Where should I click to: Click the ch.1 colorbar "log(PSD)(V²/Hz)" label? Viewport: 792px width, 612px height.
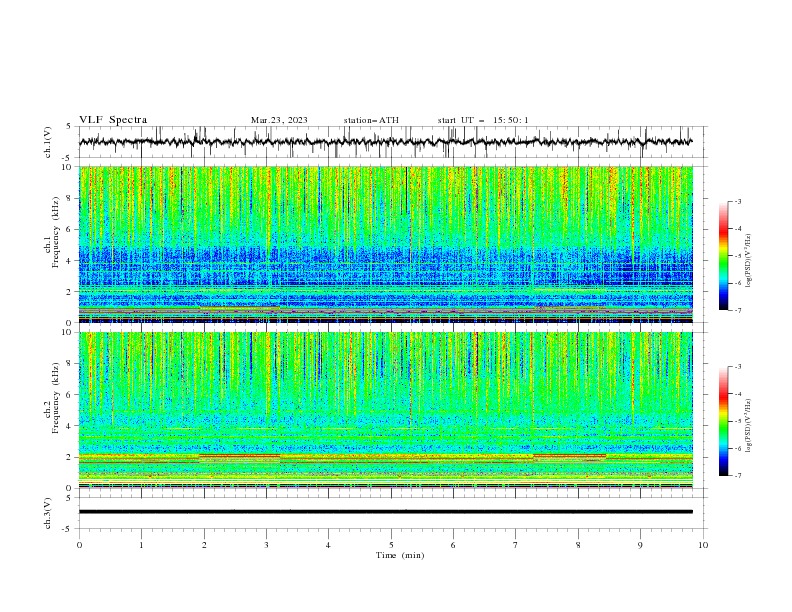click(x=748, y=261)
